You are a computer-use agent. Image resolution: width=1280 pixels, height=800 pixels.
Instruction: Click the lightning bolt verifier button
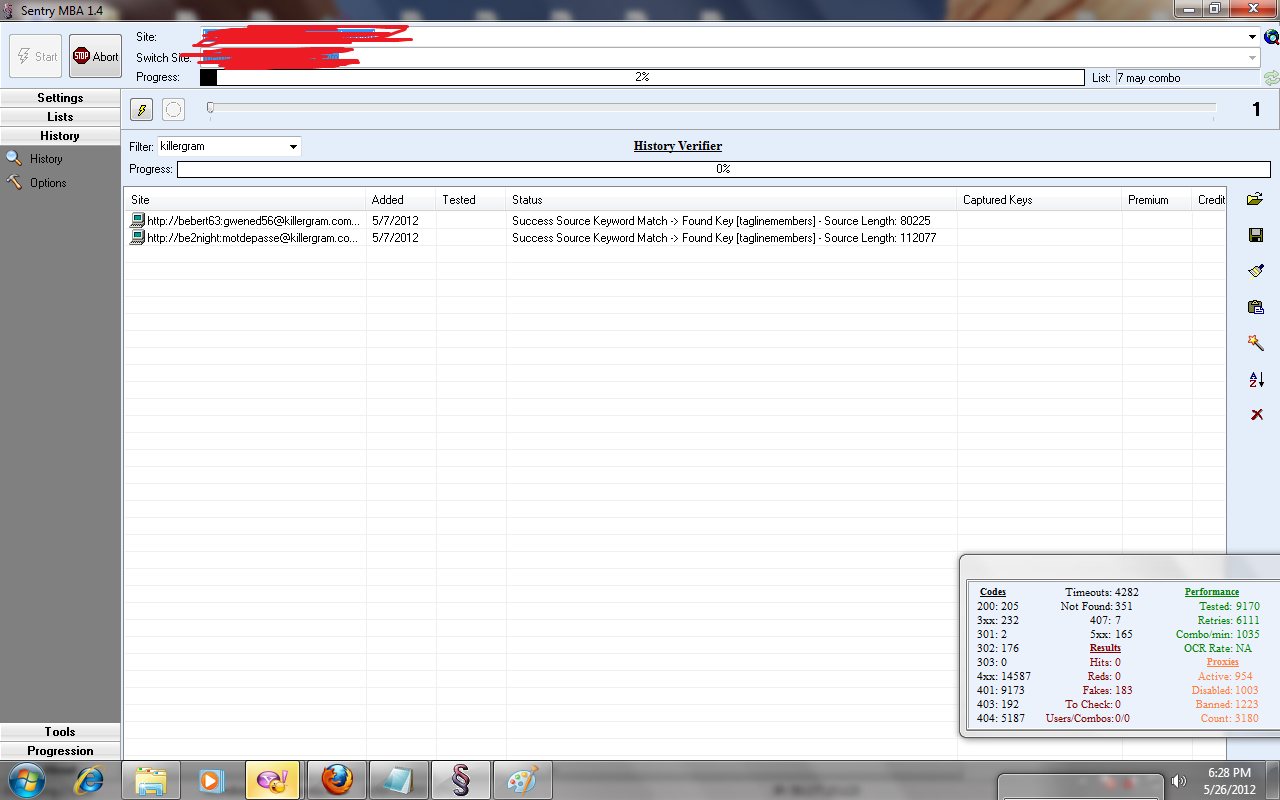(x=142, y=109)
